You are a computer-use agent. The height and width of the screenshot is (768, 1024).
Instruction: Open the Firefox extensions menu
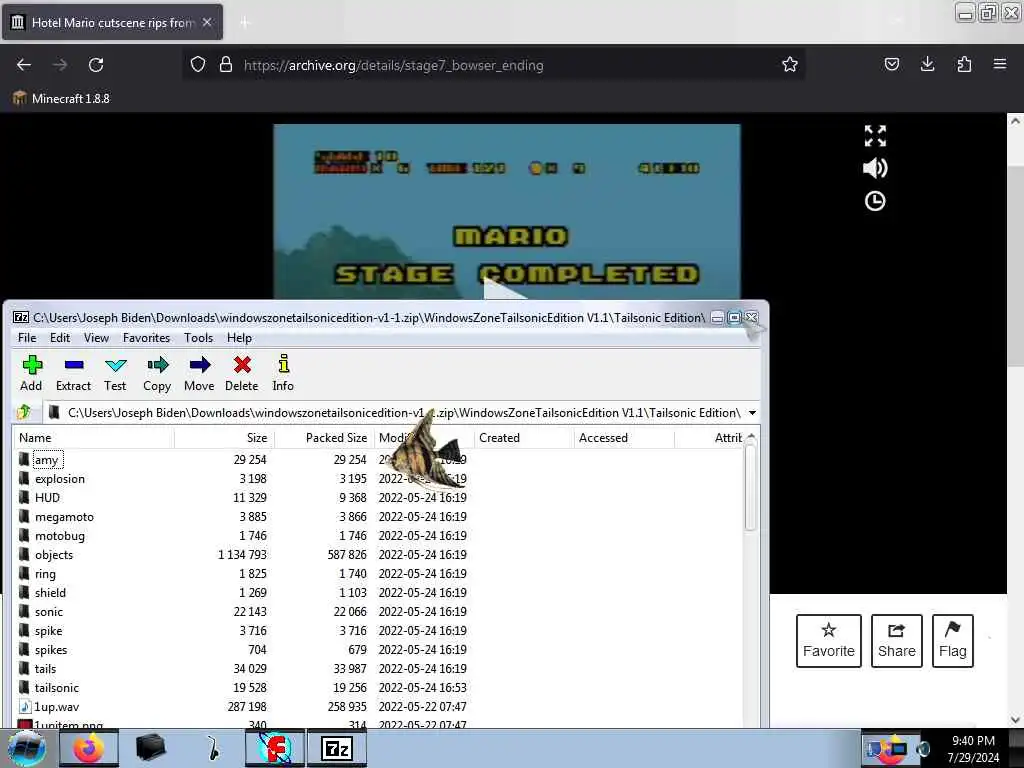click(x=964, y=65)
